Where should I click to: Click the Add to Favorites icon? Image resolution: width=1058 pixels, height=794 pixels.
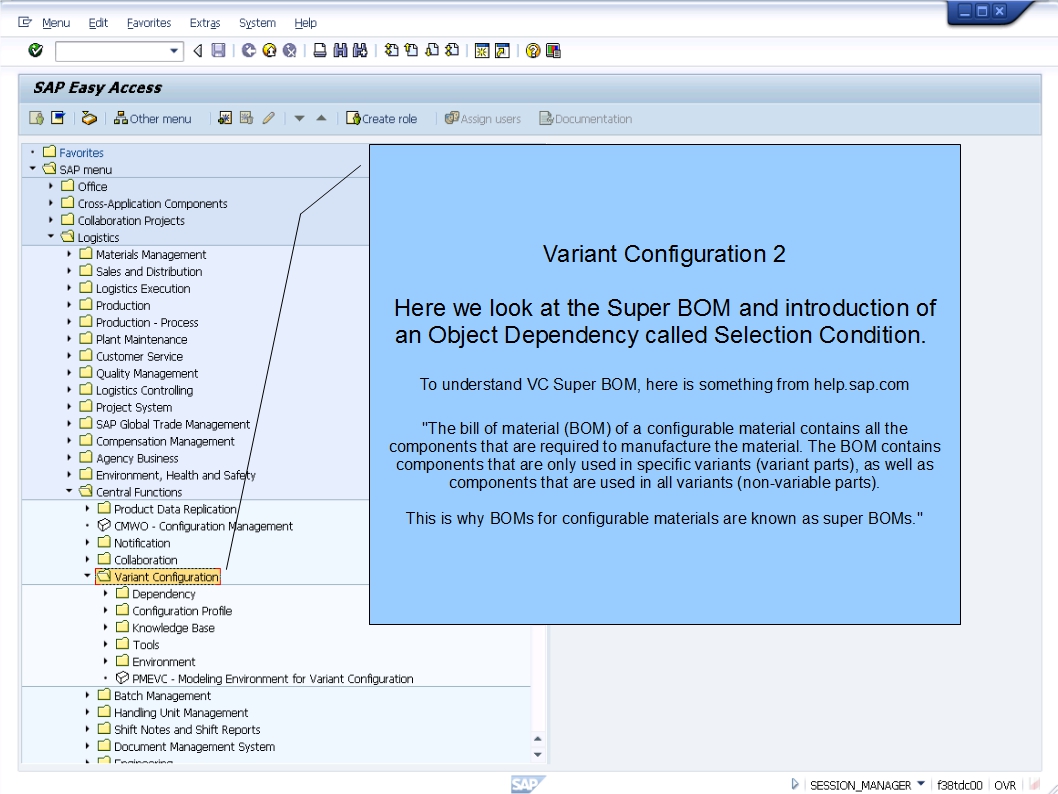point(225,119)
